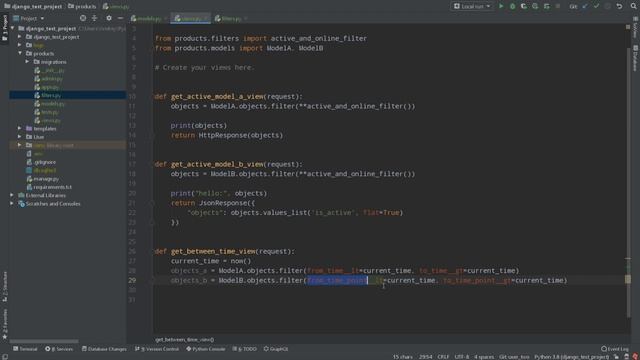Hide the Project tool window
This screenshot has height=360, width=640.
pyautogui.click(x=120, y=18)
